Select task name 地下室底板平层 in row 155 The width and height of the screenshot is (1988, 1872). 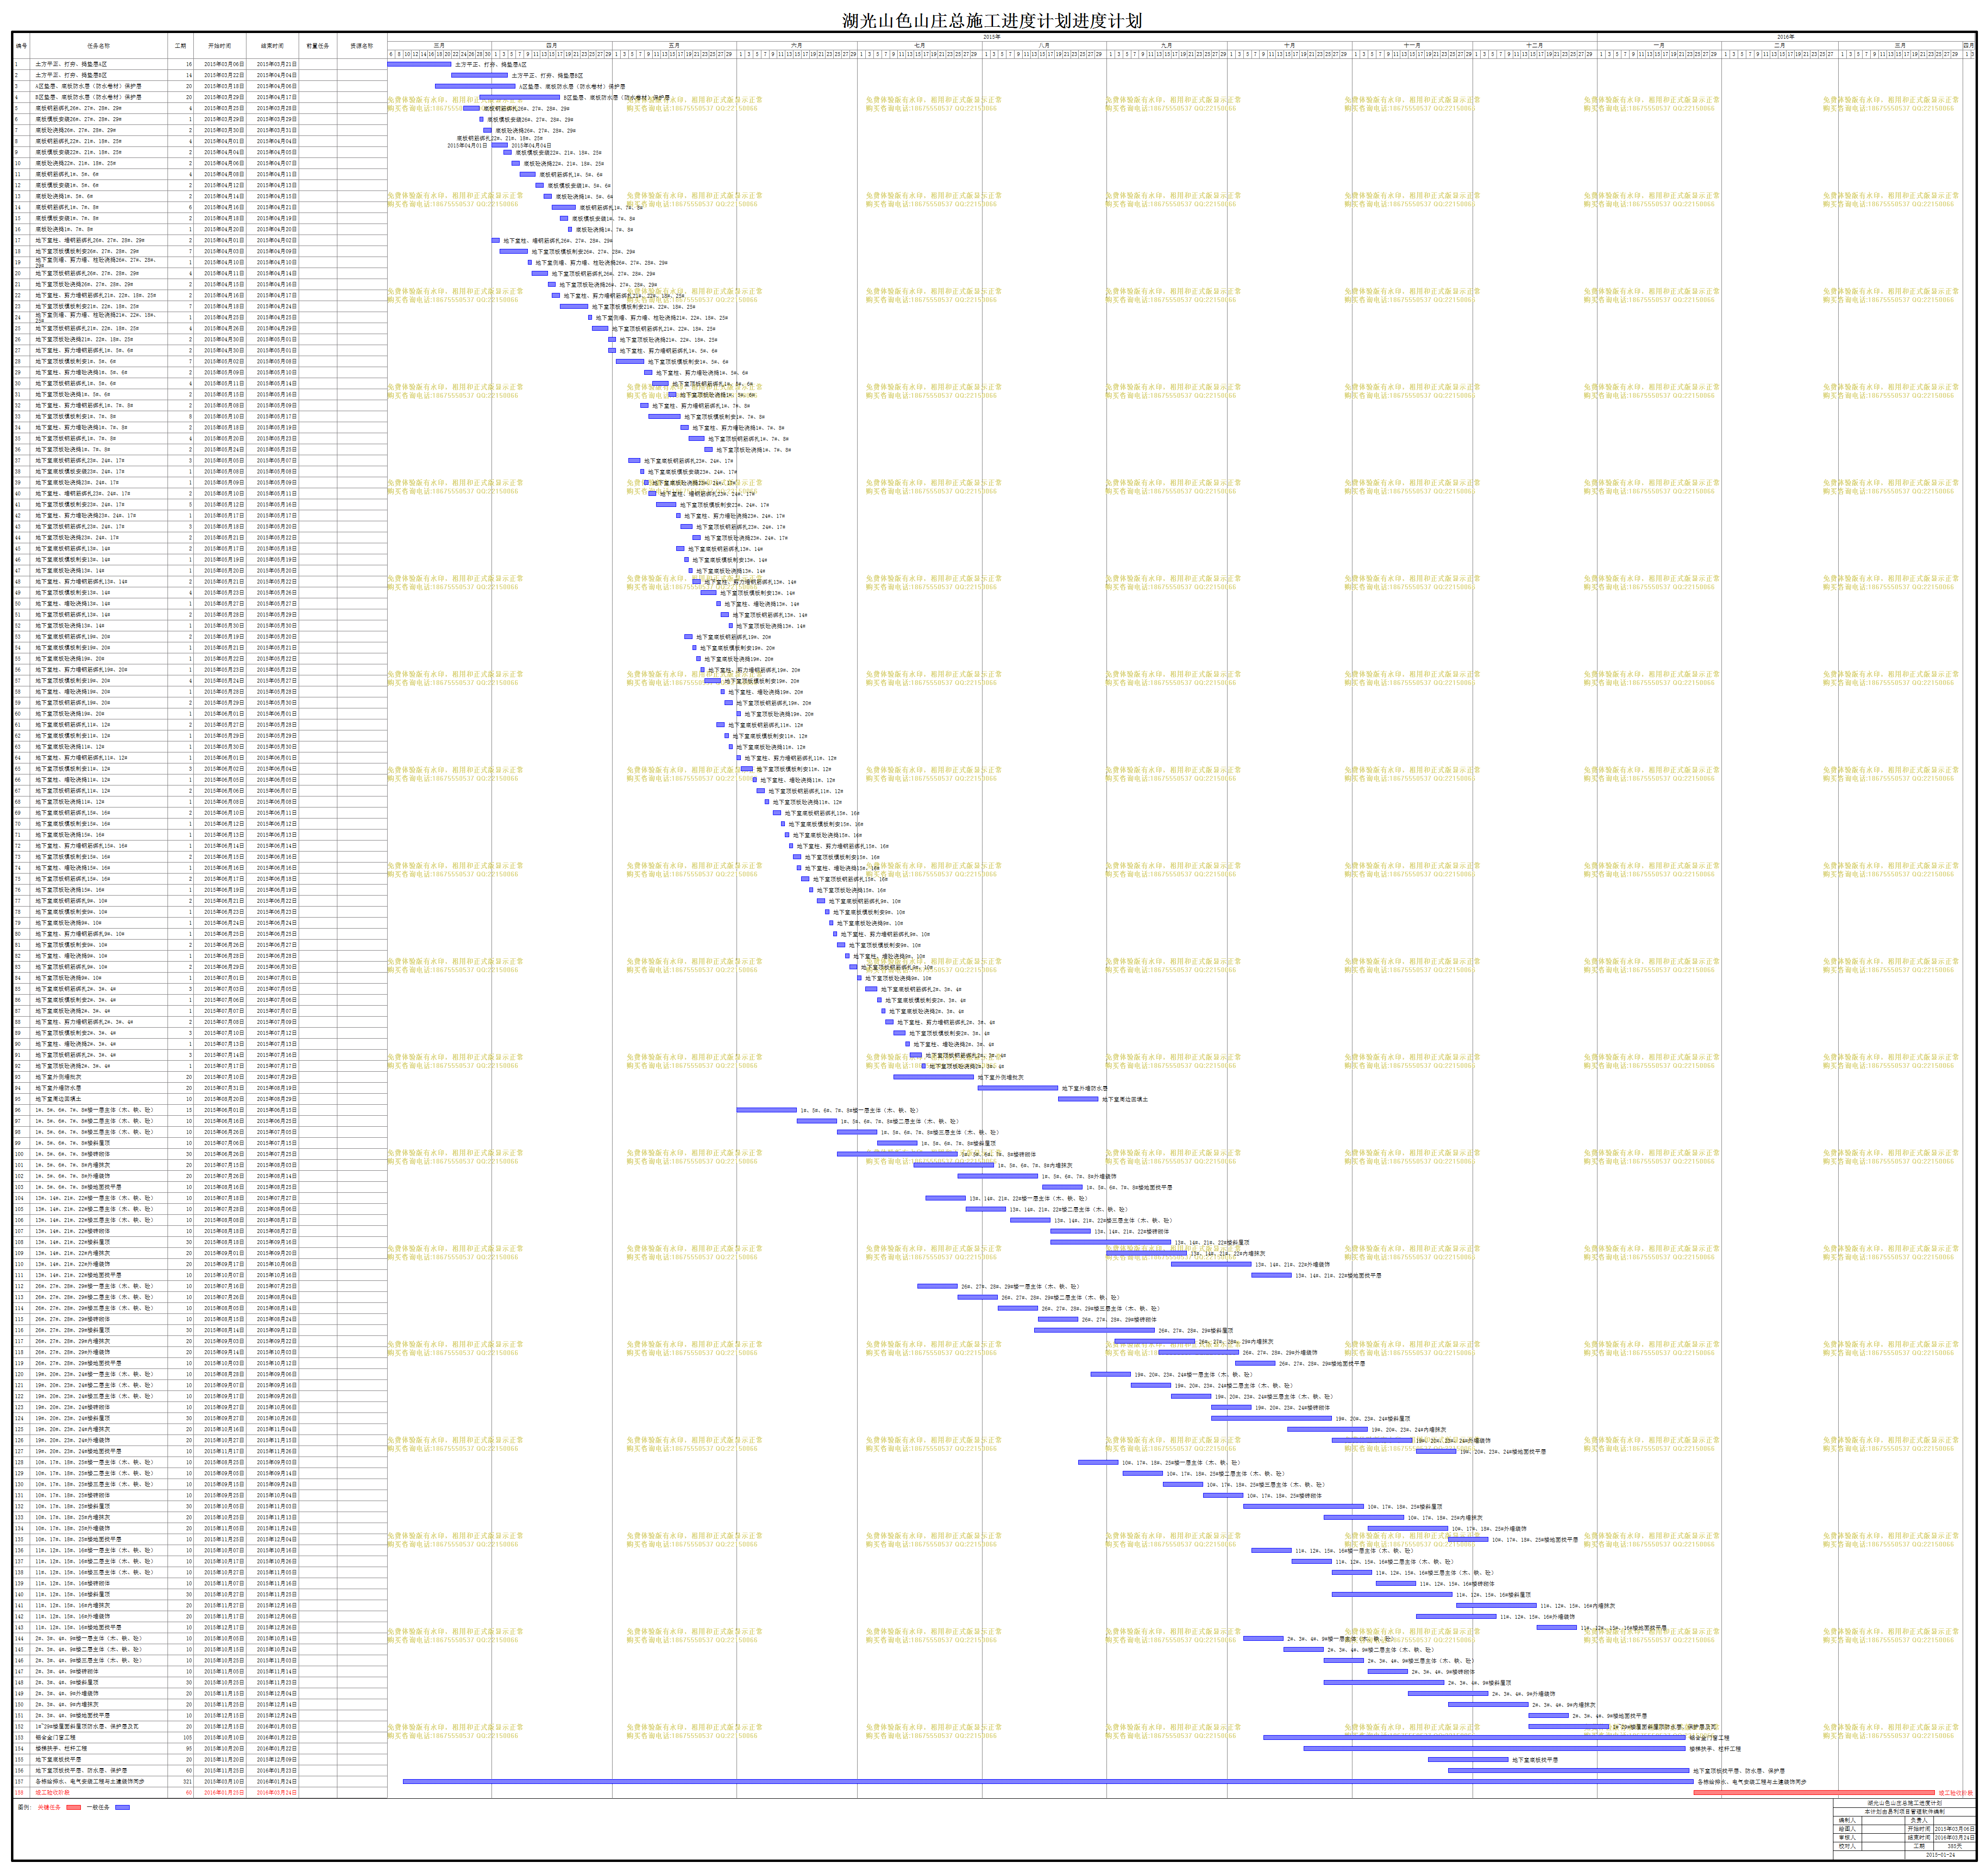[x=58, y=1759]
